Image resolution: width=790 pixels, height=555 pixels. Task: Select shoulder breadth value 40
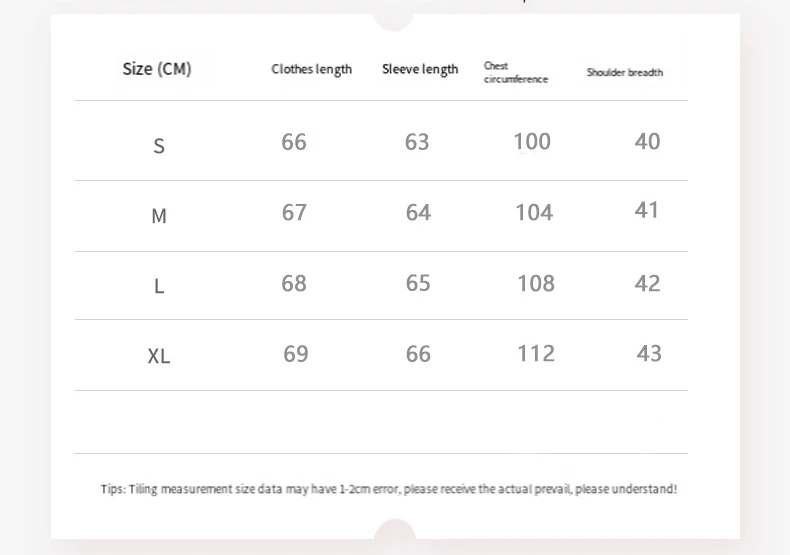[x=647, y=142]
